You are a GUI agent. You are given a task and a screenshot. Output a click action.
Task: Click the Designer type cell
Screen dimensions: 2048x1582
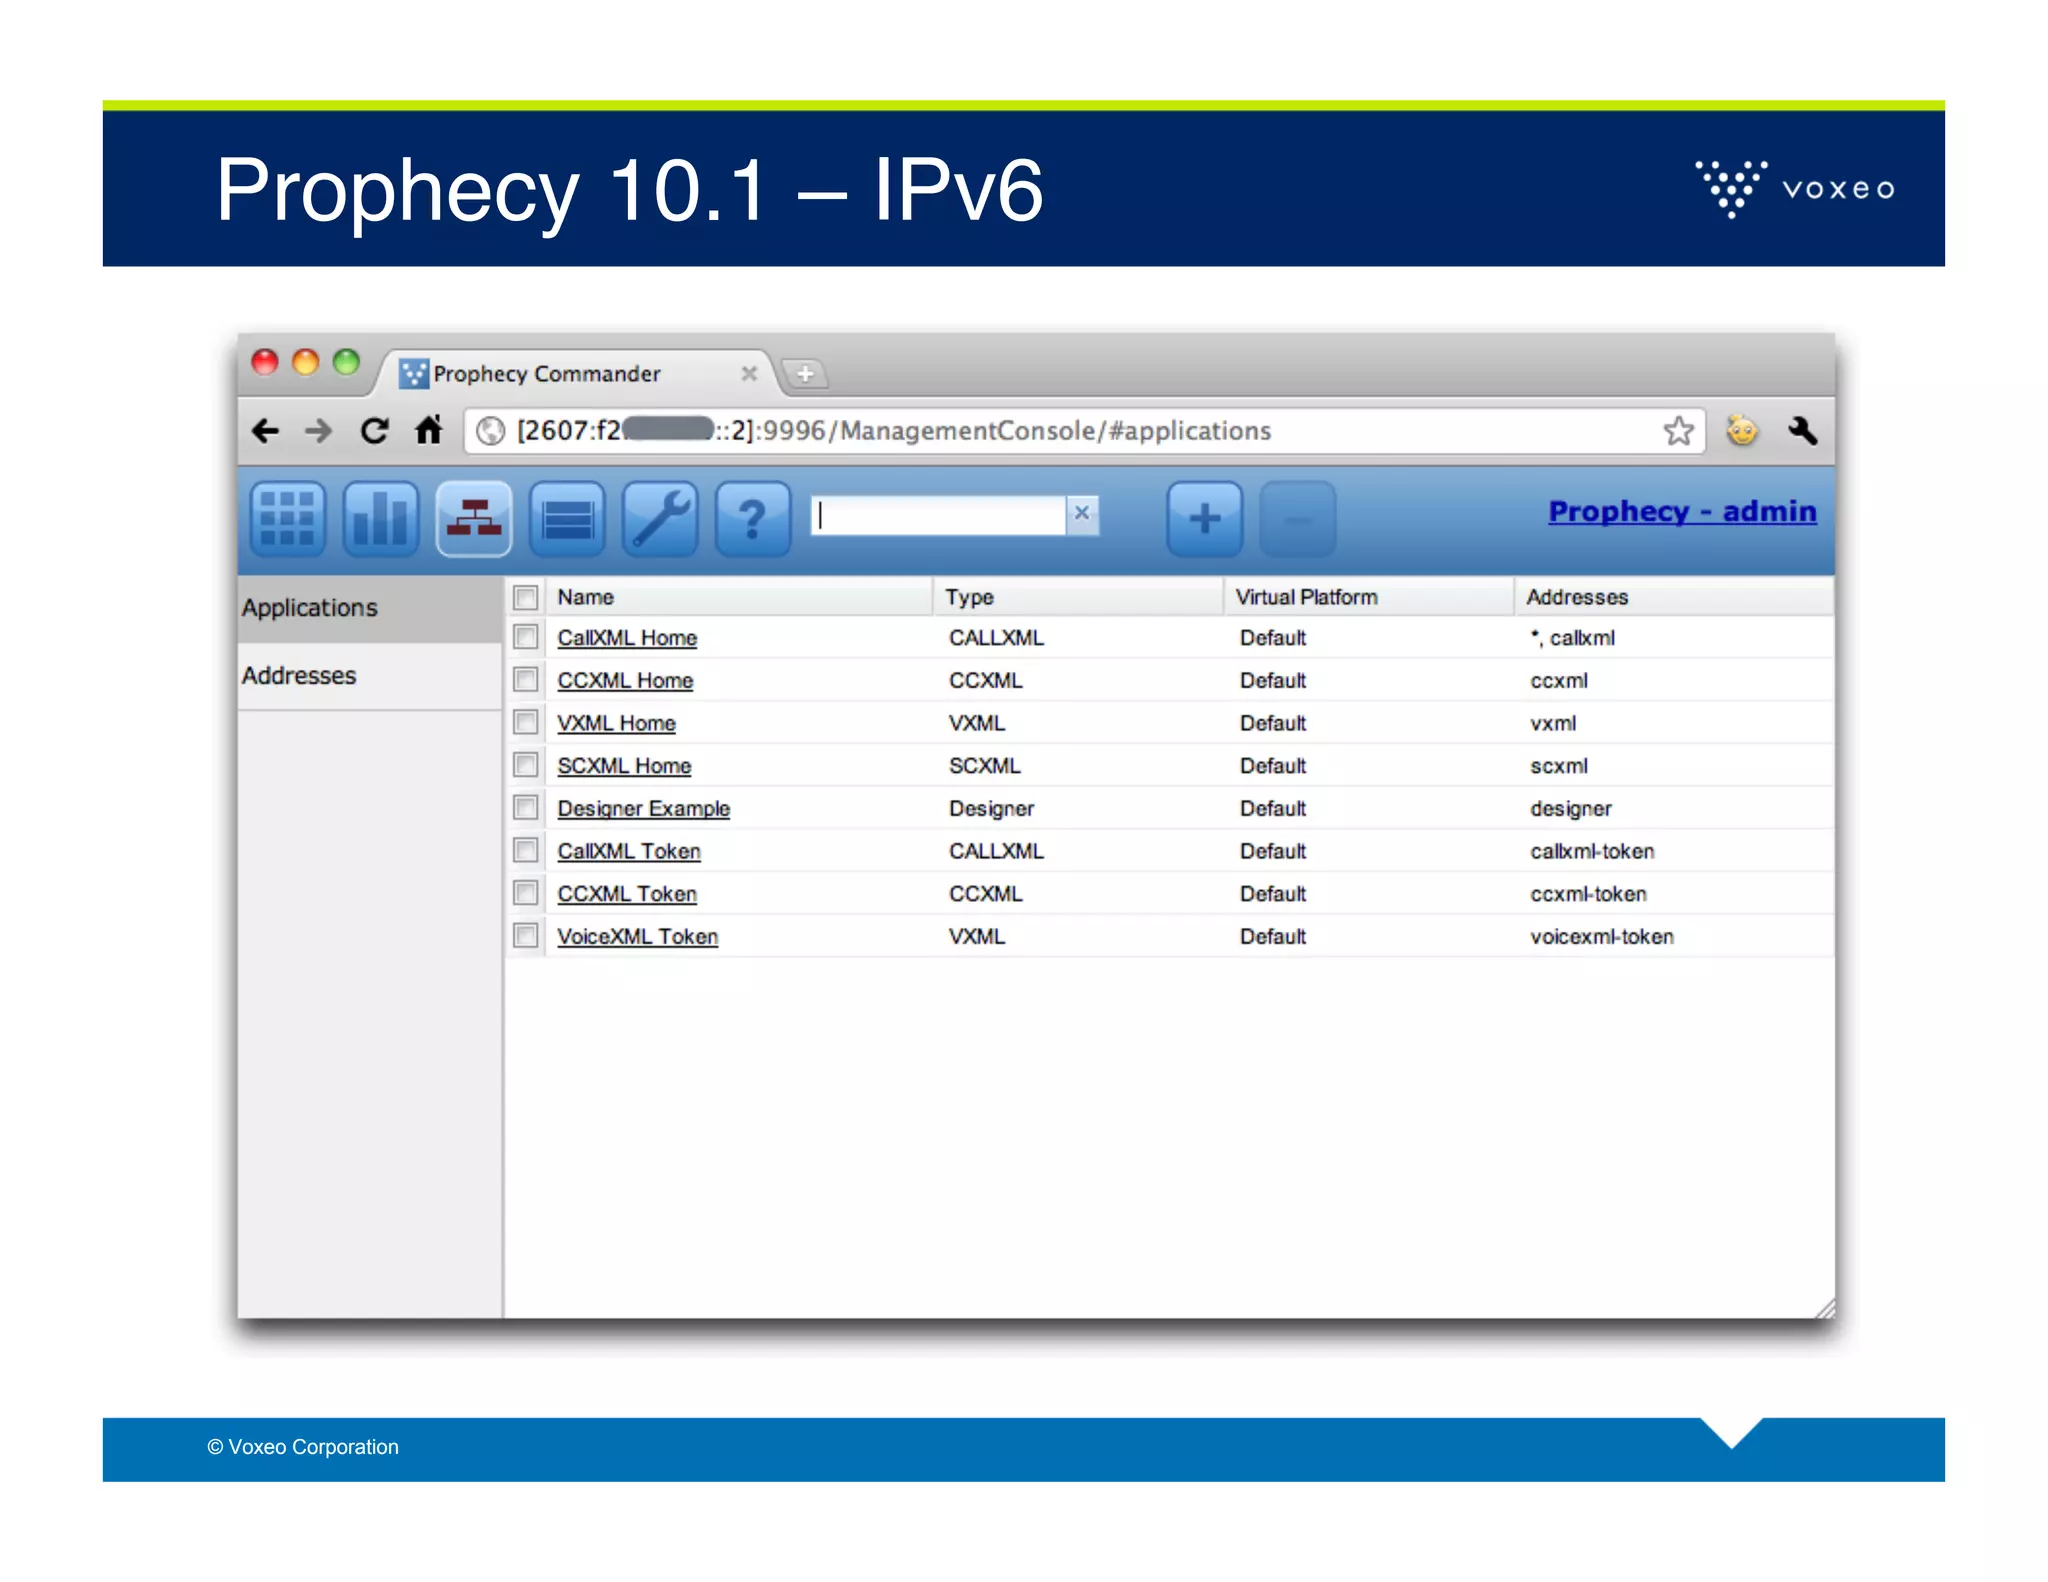(991, 808)
